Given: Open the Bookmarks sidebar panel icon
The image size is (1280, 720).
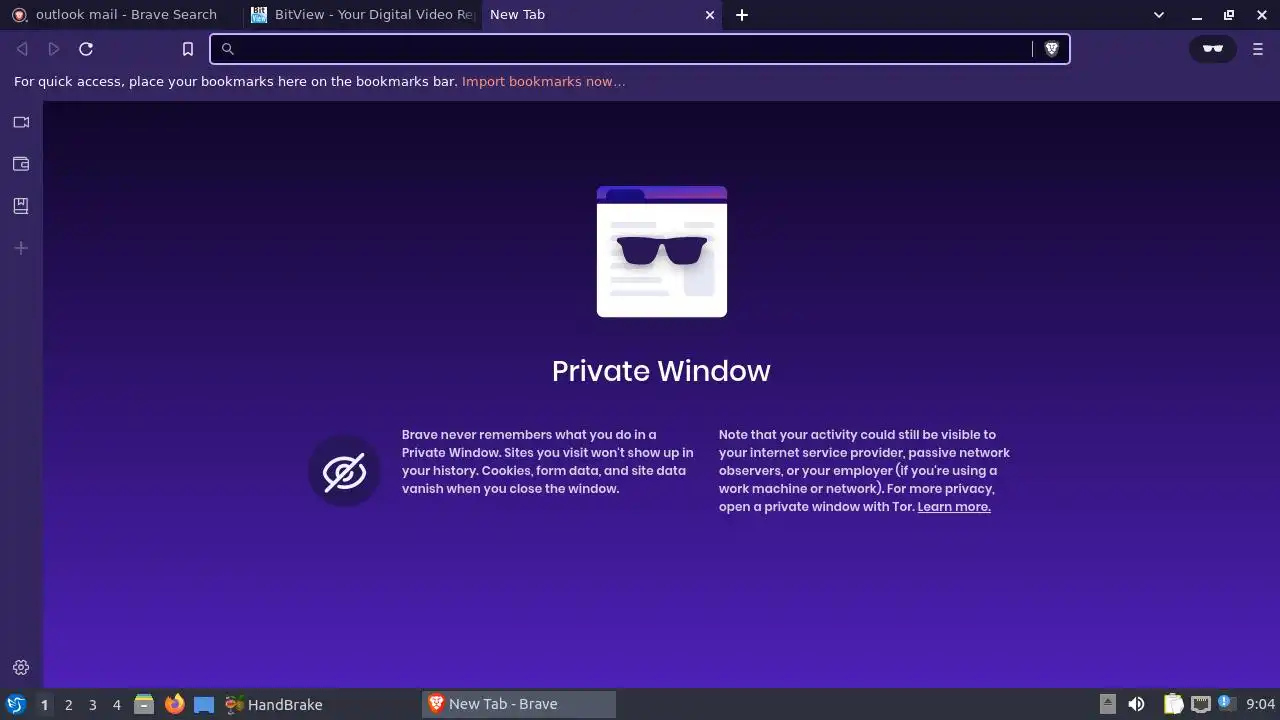Looking at the screenshot, I should tap(21, 206).
